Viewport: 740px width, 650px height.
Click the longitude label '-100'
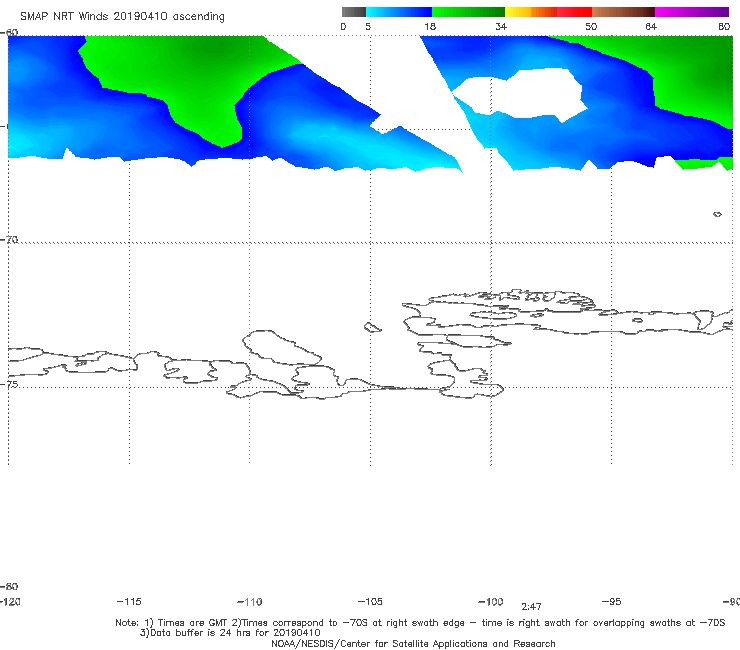(x=491, y=602)
